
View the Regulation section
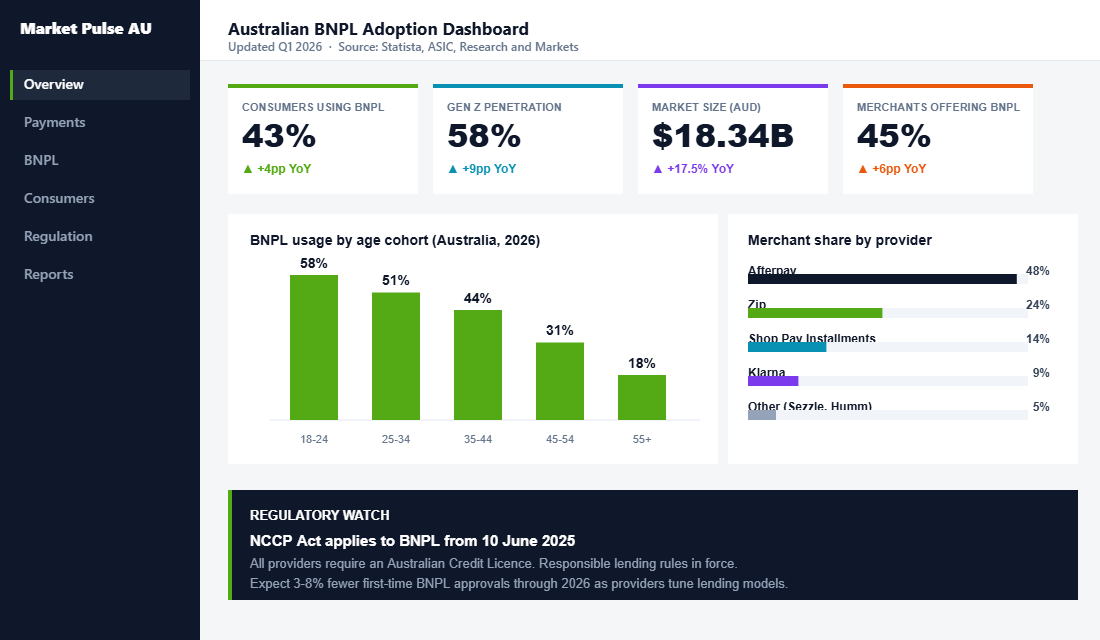click(58, 236)
